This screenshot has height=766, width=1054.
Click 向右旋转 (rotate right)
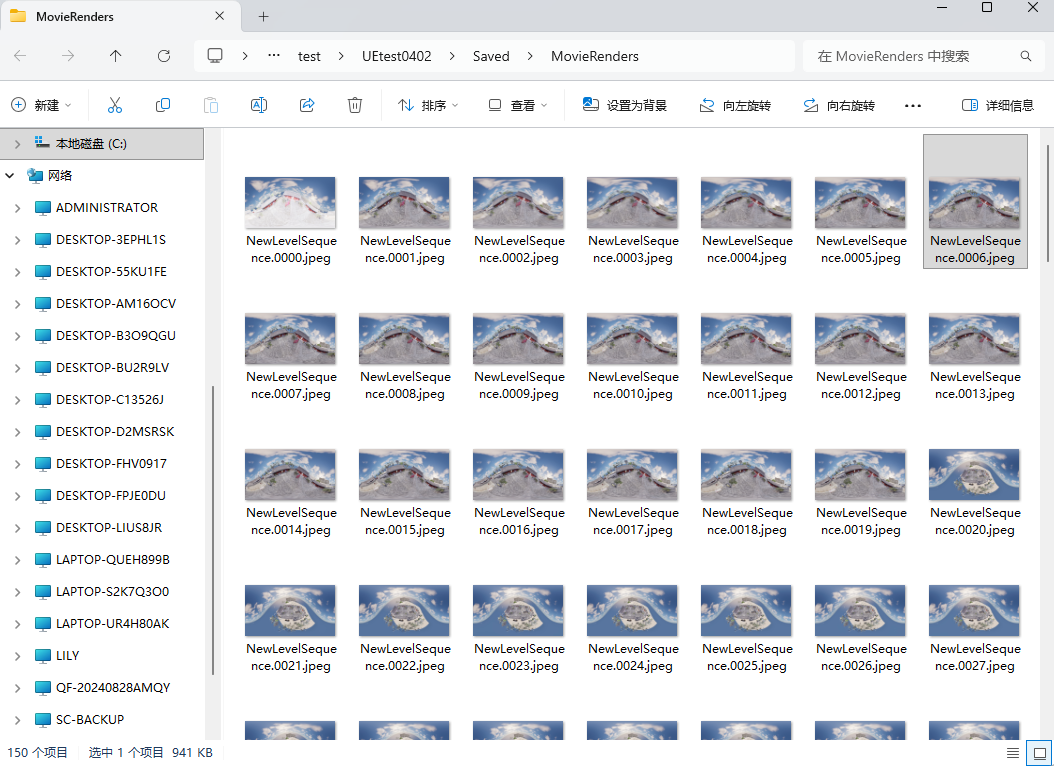click(x=839, y=105)
